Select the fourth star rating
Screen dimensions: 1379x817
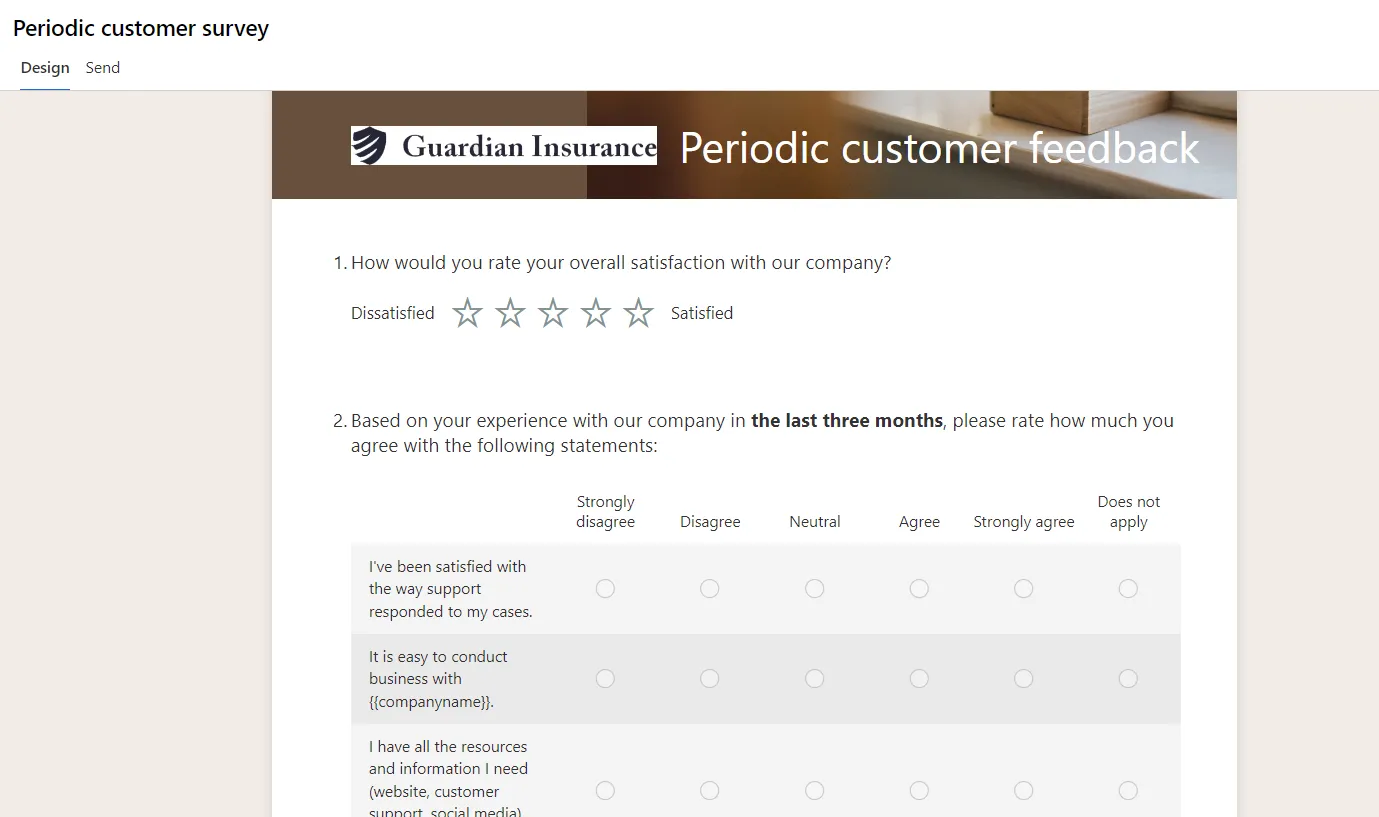[596, 313]
